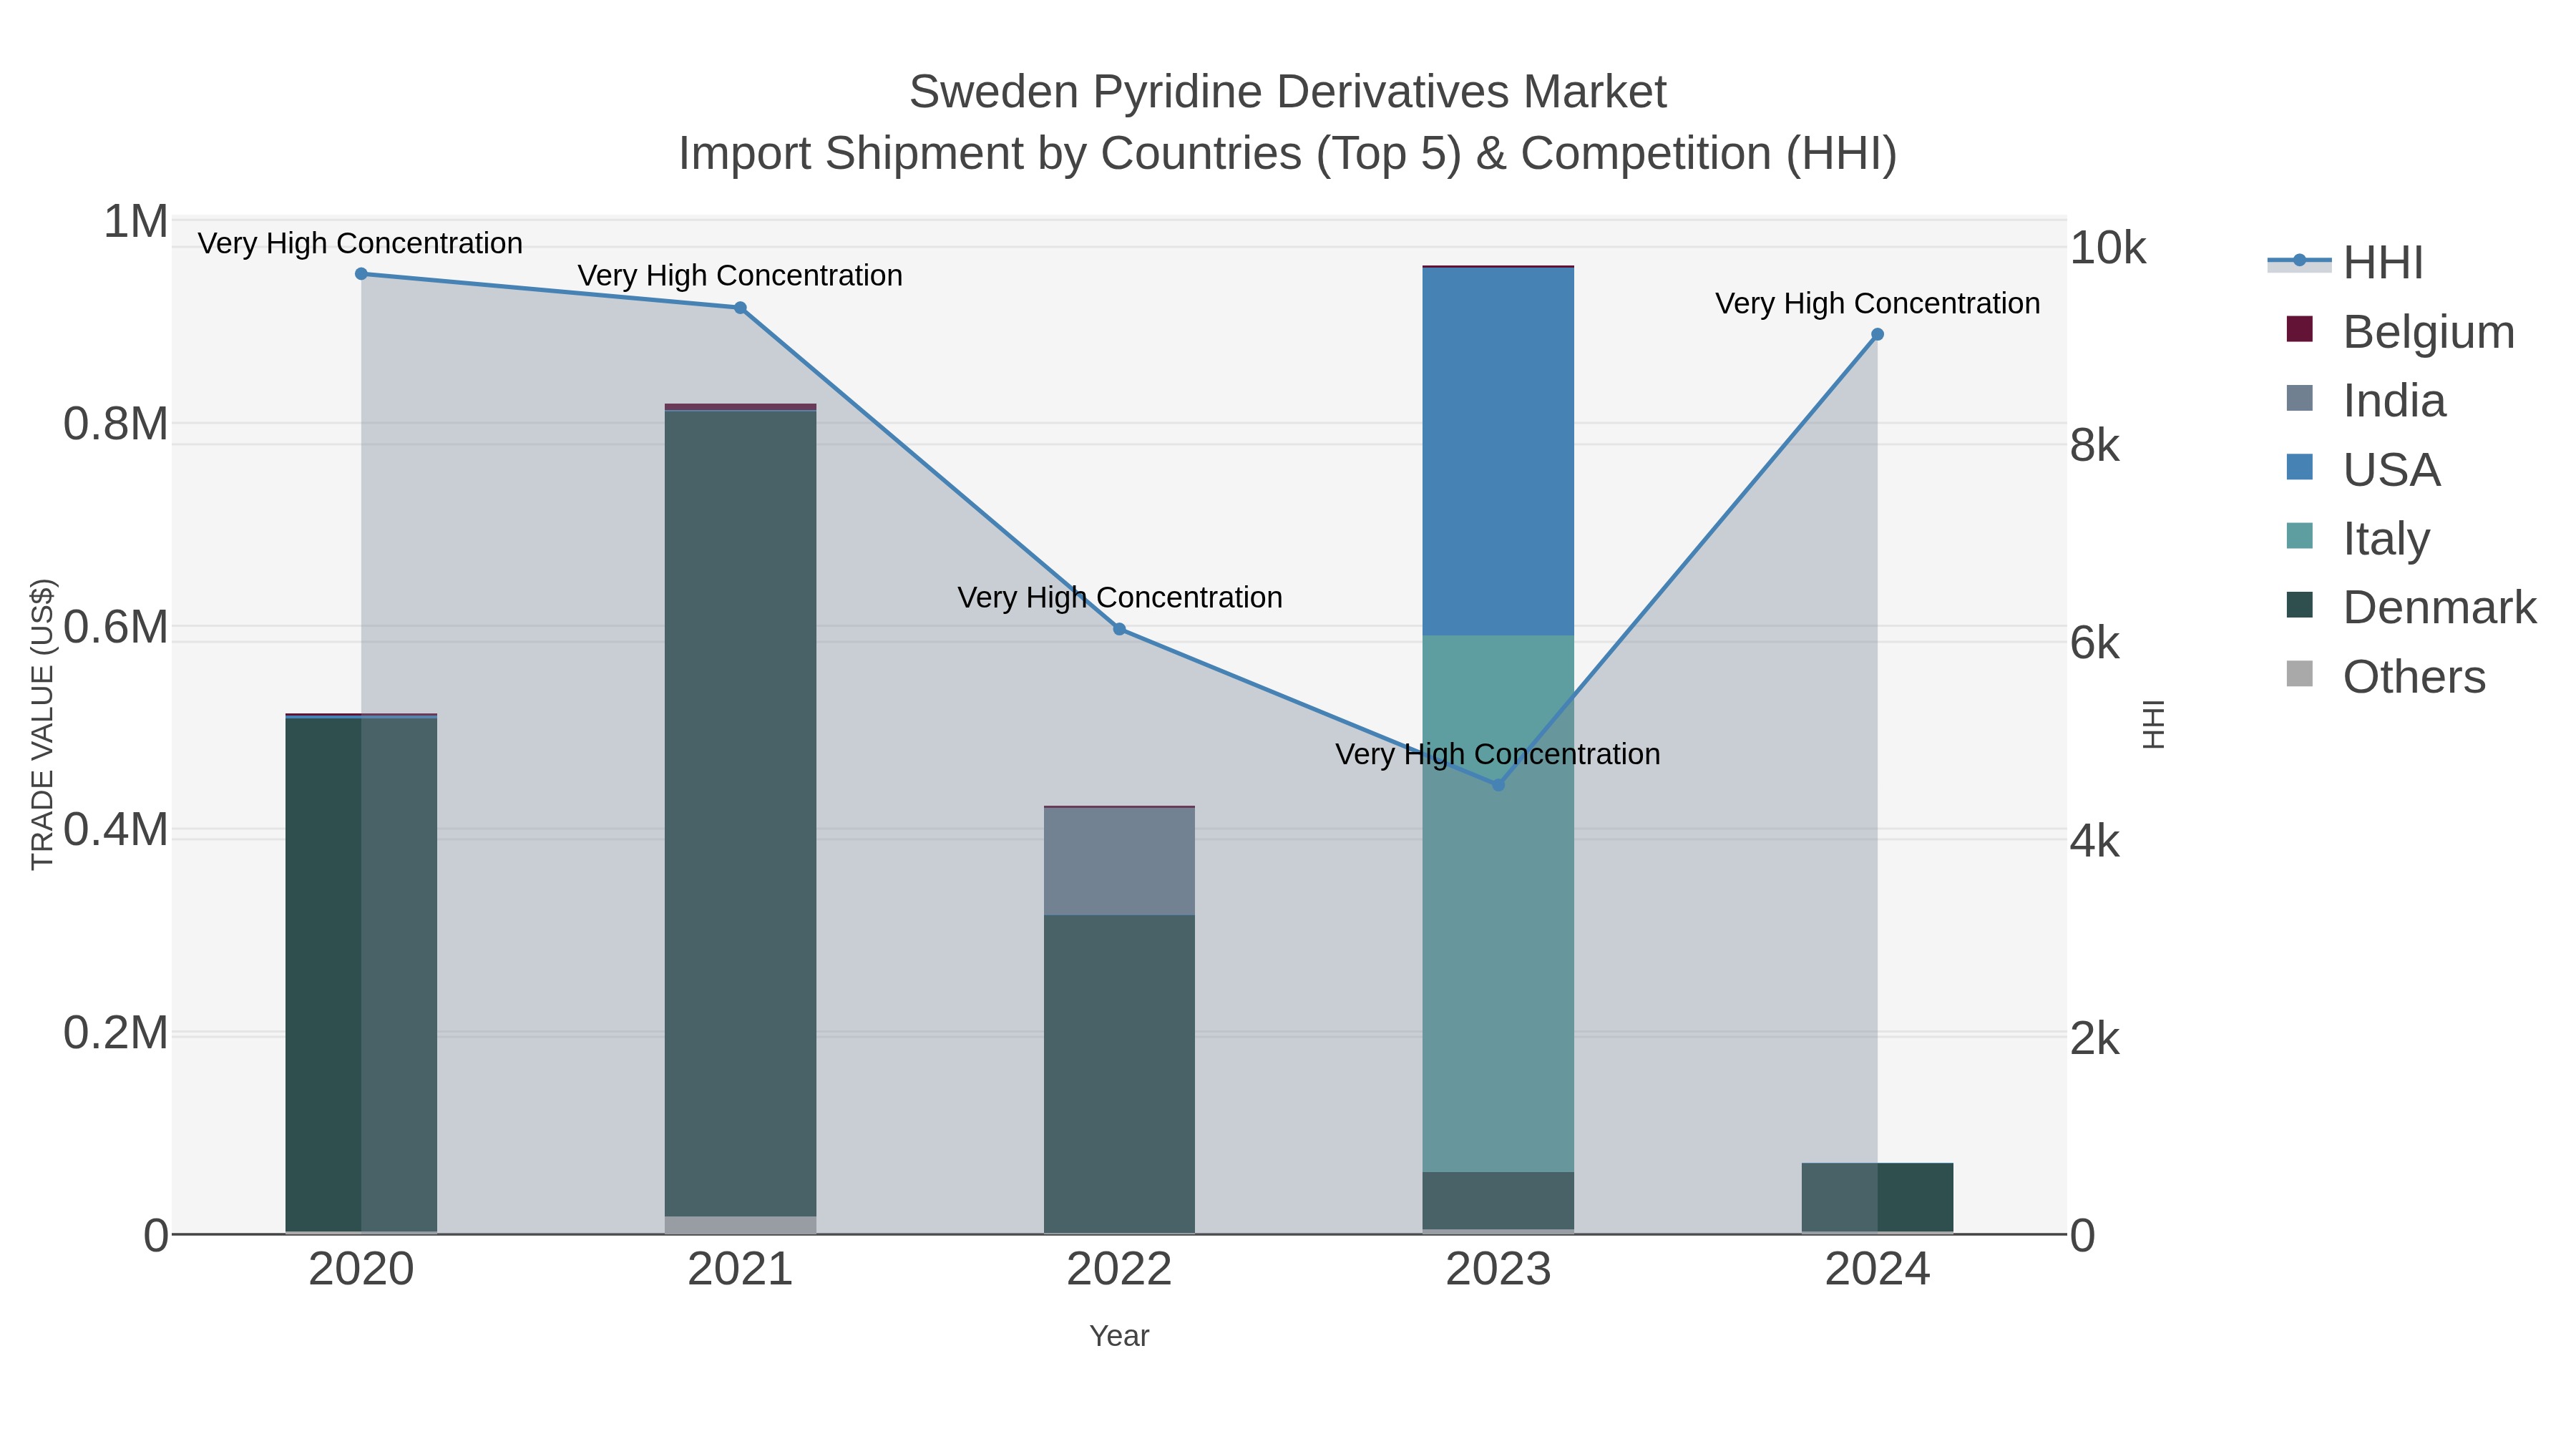2576x1449 pixels.
Task: Click the 2023 x-axis label
Action: (x=1498, y=1270)
